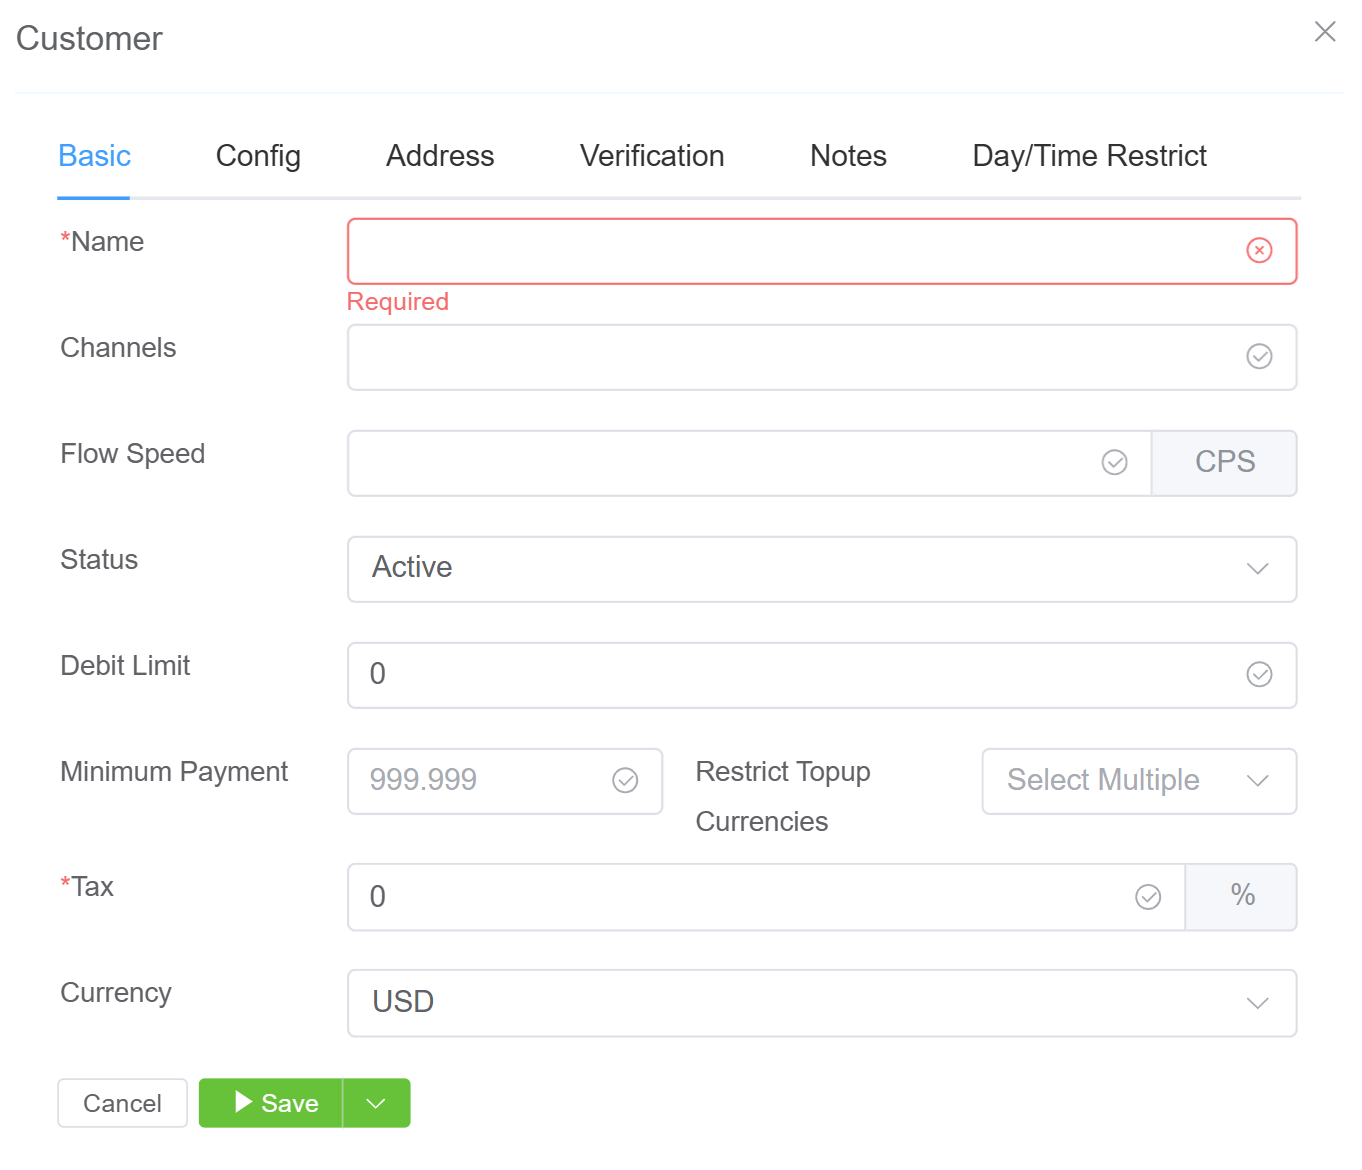The height and width of the screenshot is (1170, 1362).
Task: Open the Status dropdown showing Active
Action: [821, 569]
